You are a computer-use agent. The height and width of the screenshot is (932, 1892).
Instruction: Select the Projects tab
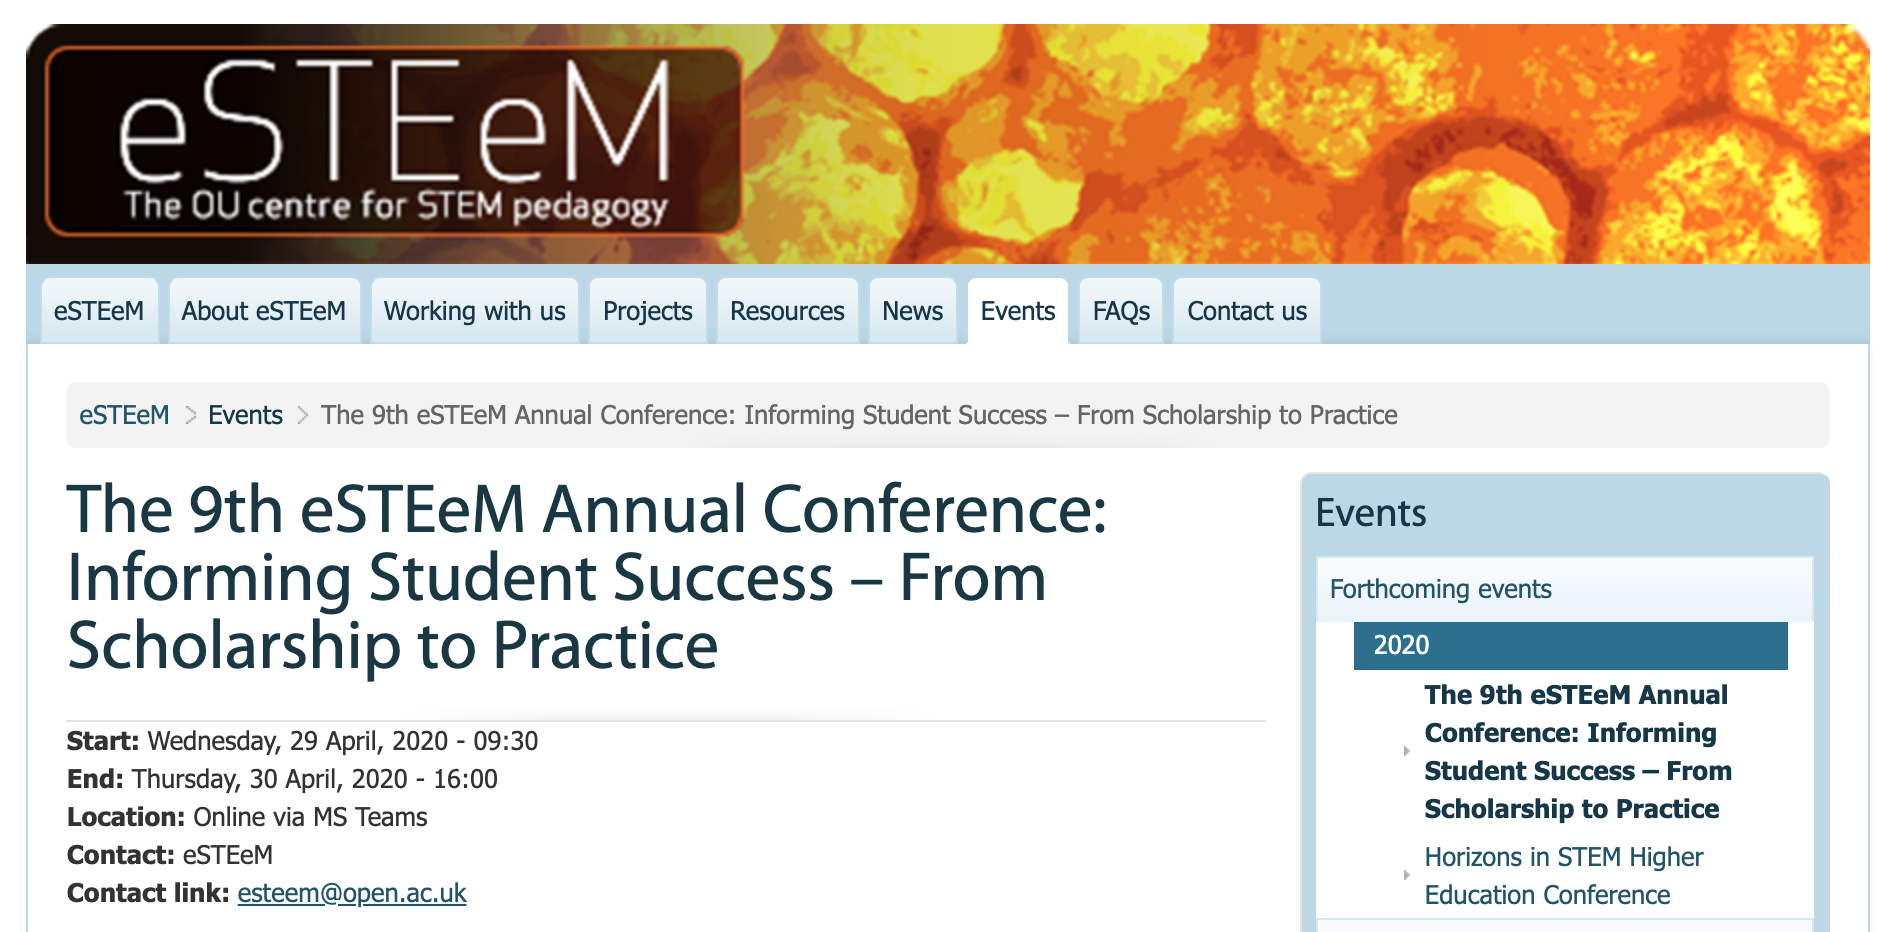pos(648,311)
